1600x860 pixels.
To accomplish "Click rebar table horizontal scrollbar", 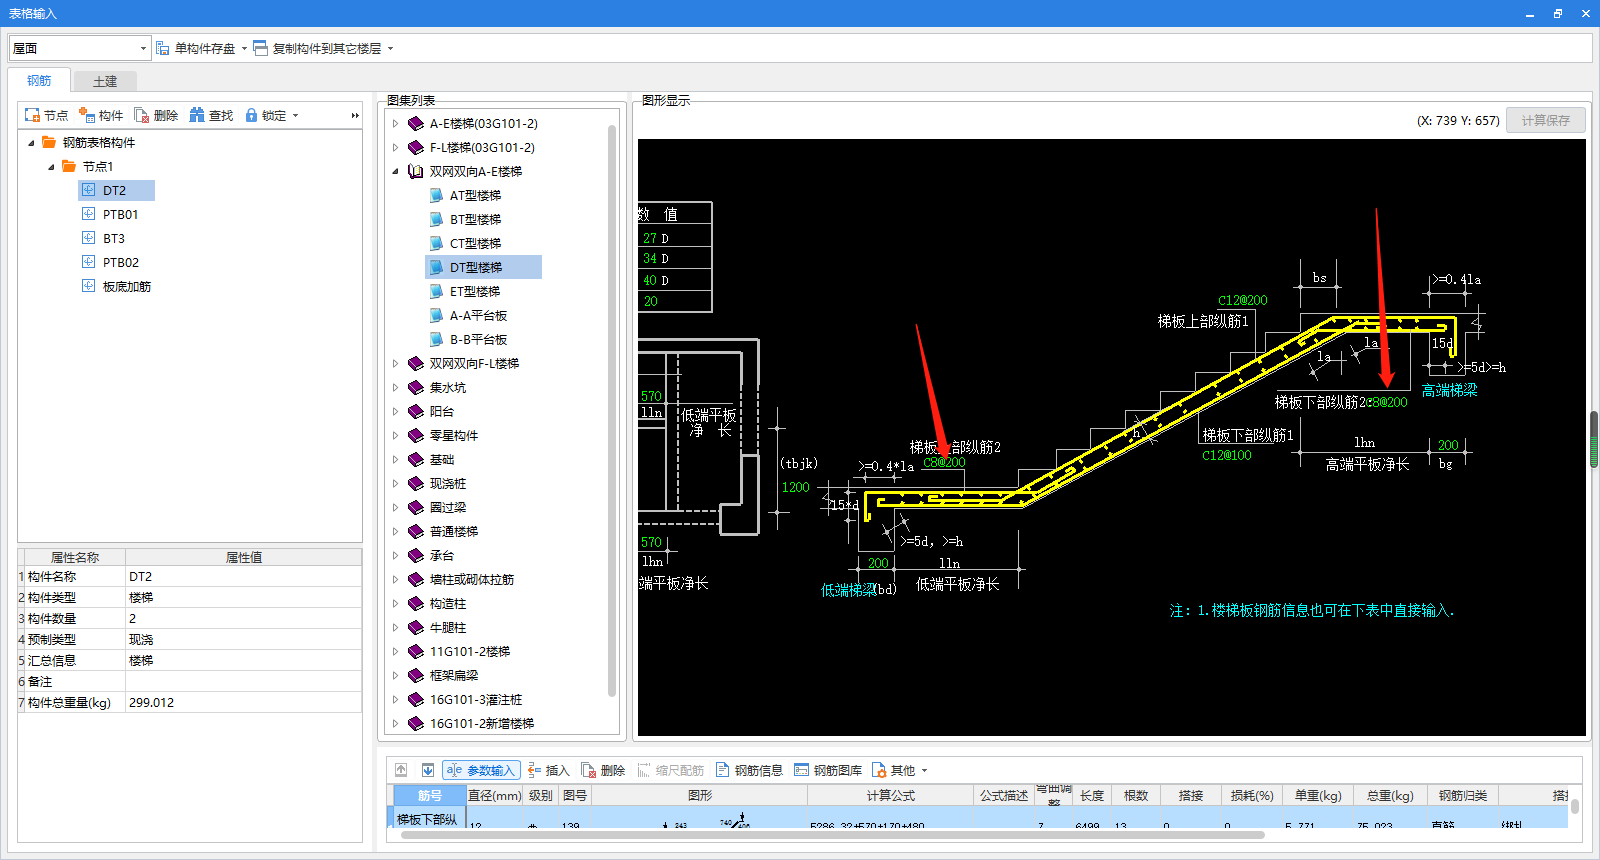I will pos(832,835).
